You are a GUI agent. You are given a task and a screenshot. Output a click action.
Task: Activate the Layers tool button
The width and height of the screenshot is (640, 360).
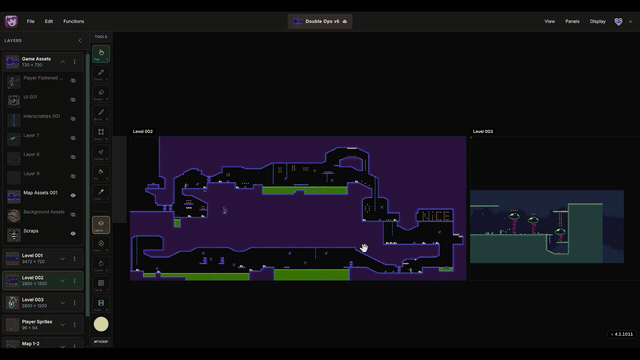click(x=101, y=224)
